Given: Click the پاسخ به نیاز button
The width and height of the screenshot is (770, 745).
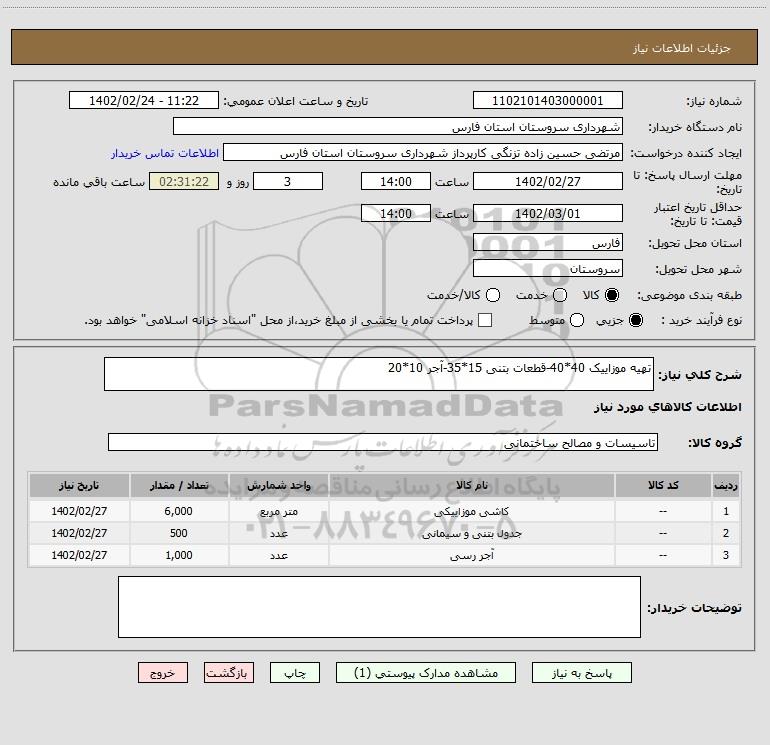Looking at the screenshot, I should 581,673.
